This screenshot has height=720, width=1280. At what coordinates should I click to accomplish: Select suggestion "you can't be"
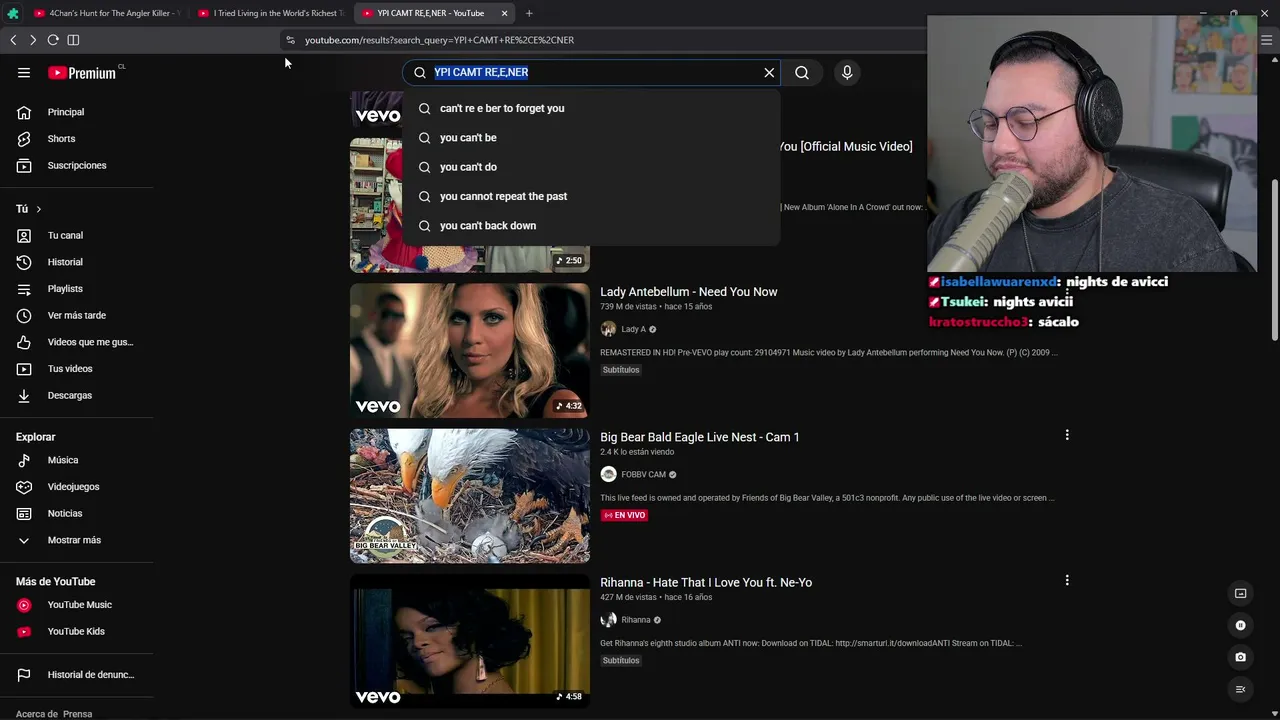591,137
